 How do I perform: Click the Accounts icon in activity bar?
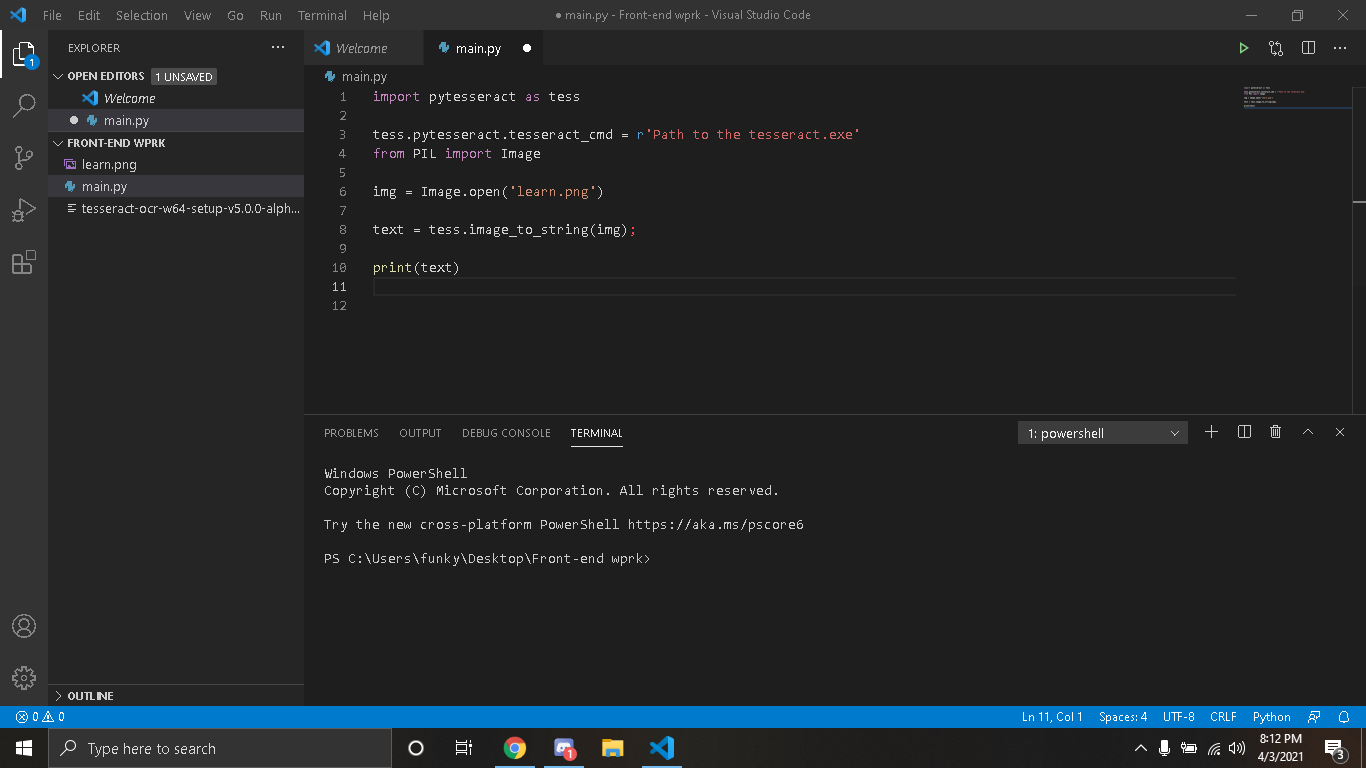[24, 626]
